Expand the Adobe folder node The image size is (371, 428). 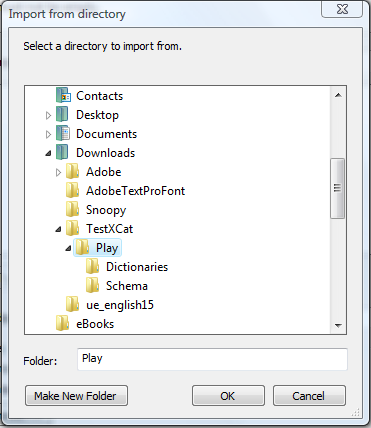click(58, 172)
